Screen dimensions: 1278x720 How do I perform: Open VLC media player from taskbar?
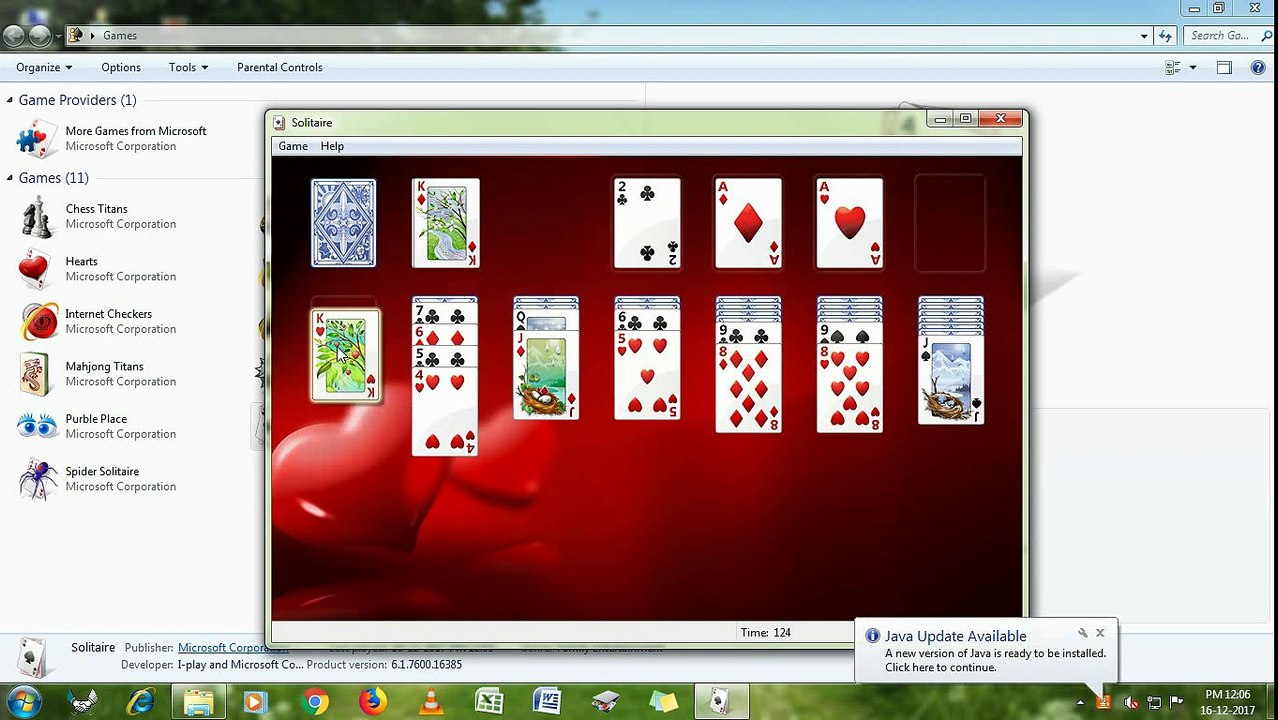click(x=431, y=702)
